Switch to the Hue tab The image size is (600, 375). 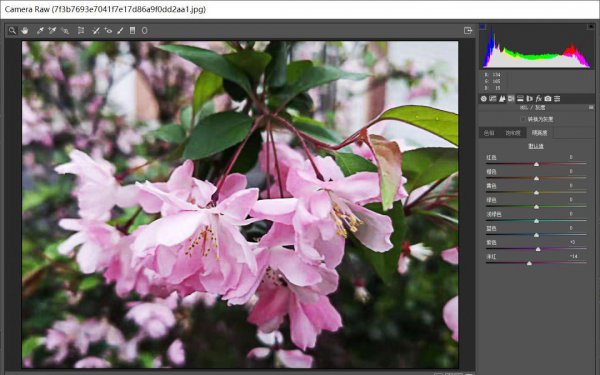(489, 133)
